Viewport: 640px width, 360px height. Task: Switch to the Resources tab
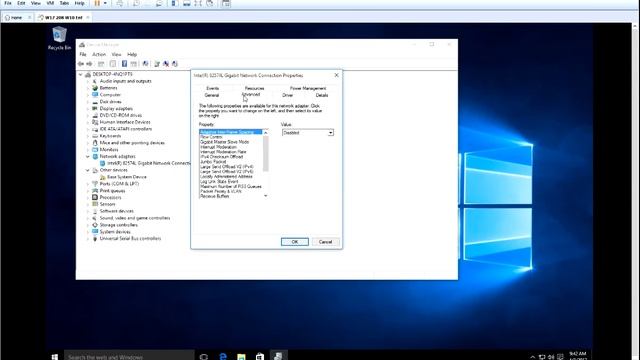254,88
